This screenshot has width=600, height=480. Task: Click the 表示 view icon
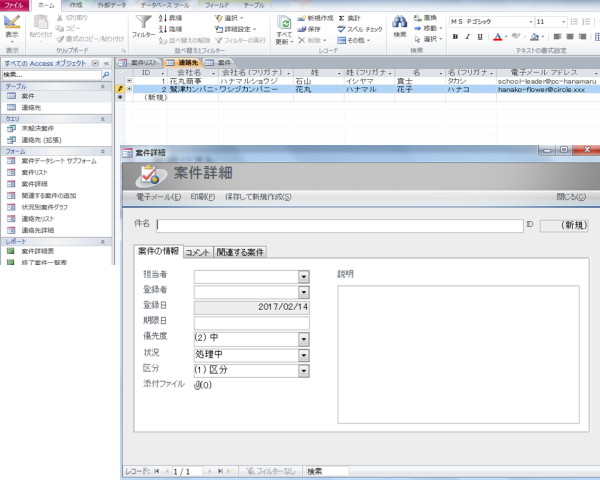(x=12, y=24)
